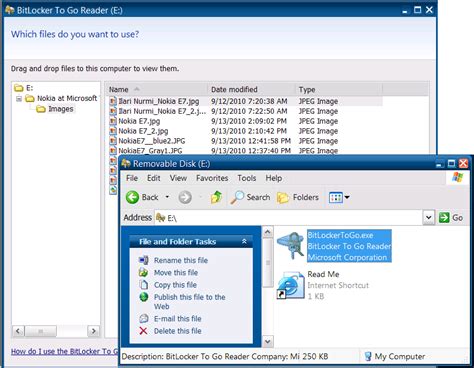The image size is (474, 368).
Task: Click the task pane scroll down arrow
Action: (x=268, y=341)
